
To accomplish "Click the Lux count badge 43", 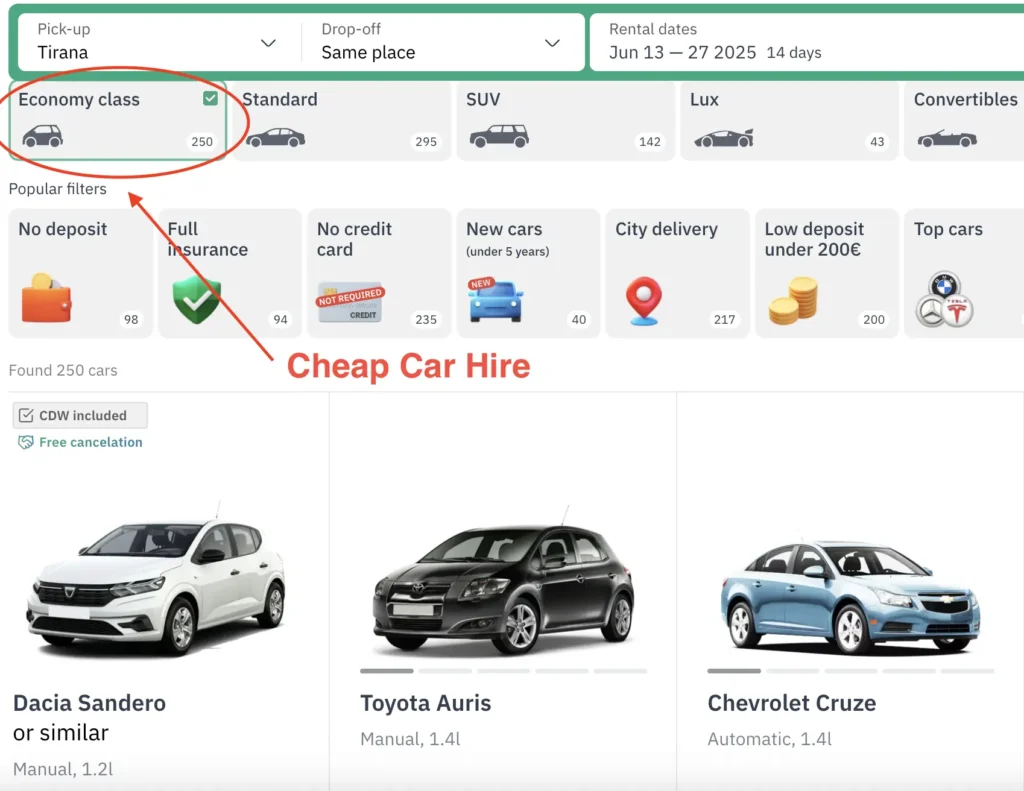I will pyautogui.click(x=877, y=142).
